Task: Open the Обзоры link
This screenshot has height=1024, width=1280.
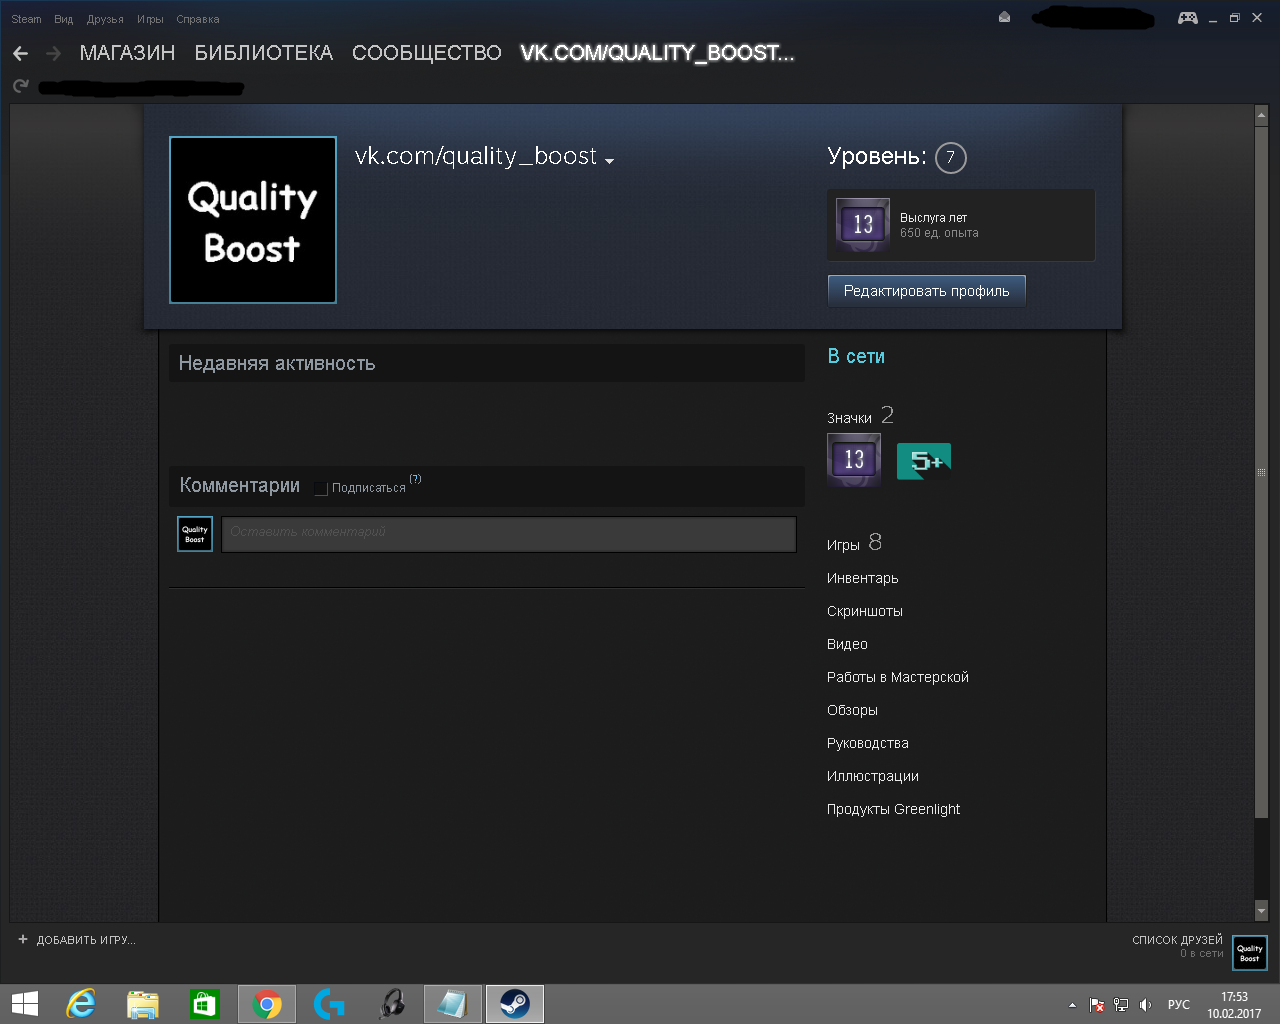Action: (852, 710)
